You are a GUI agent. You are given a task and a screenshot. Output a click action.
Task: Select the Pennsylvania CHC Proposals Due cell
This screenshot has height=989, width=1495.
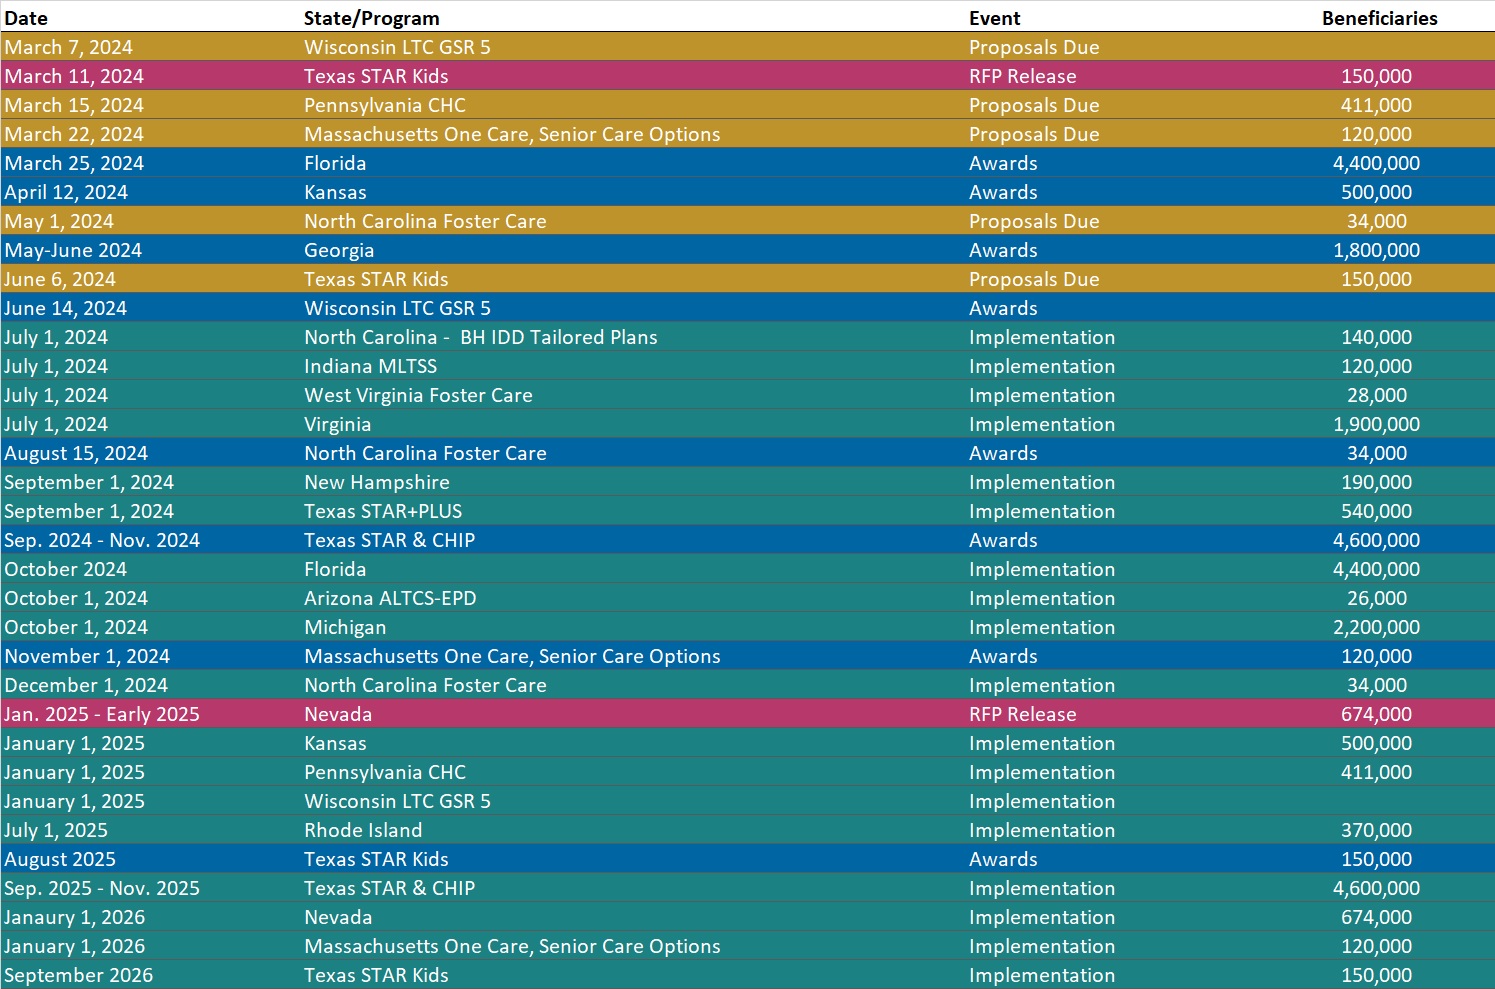point(1033,105)
